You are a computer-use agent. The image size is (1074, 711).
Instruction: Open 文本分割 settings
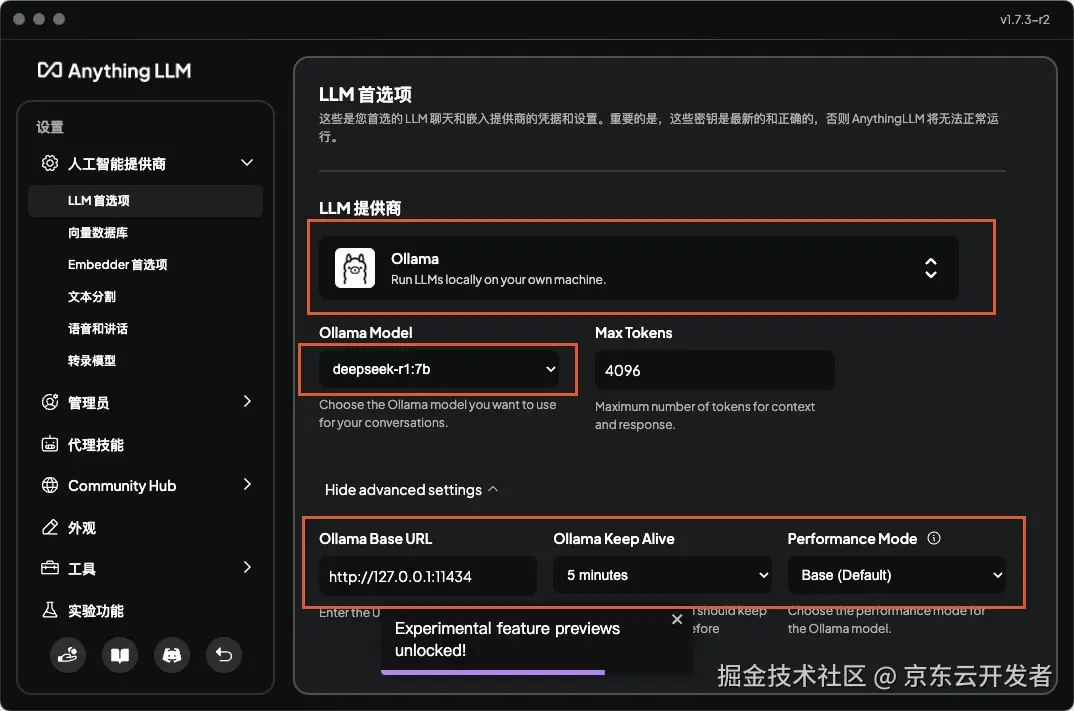[92, 297]
